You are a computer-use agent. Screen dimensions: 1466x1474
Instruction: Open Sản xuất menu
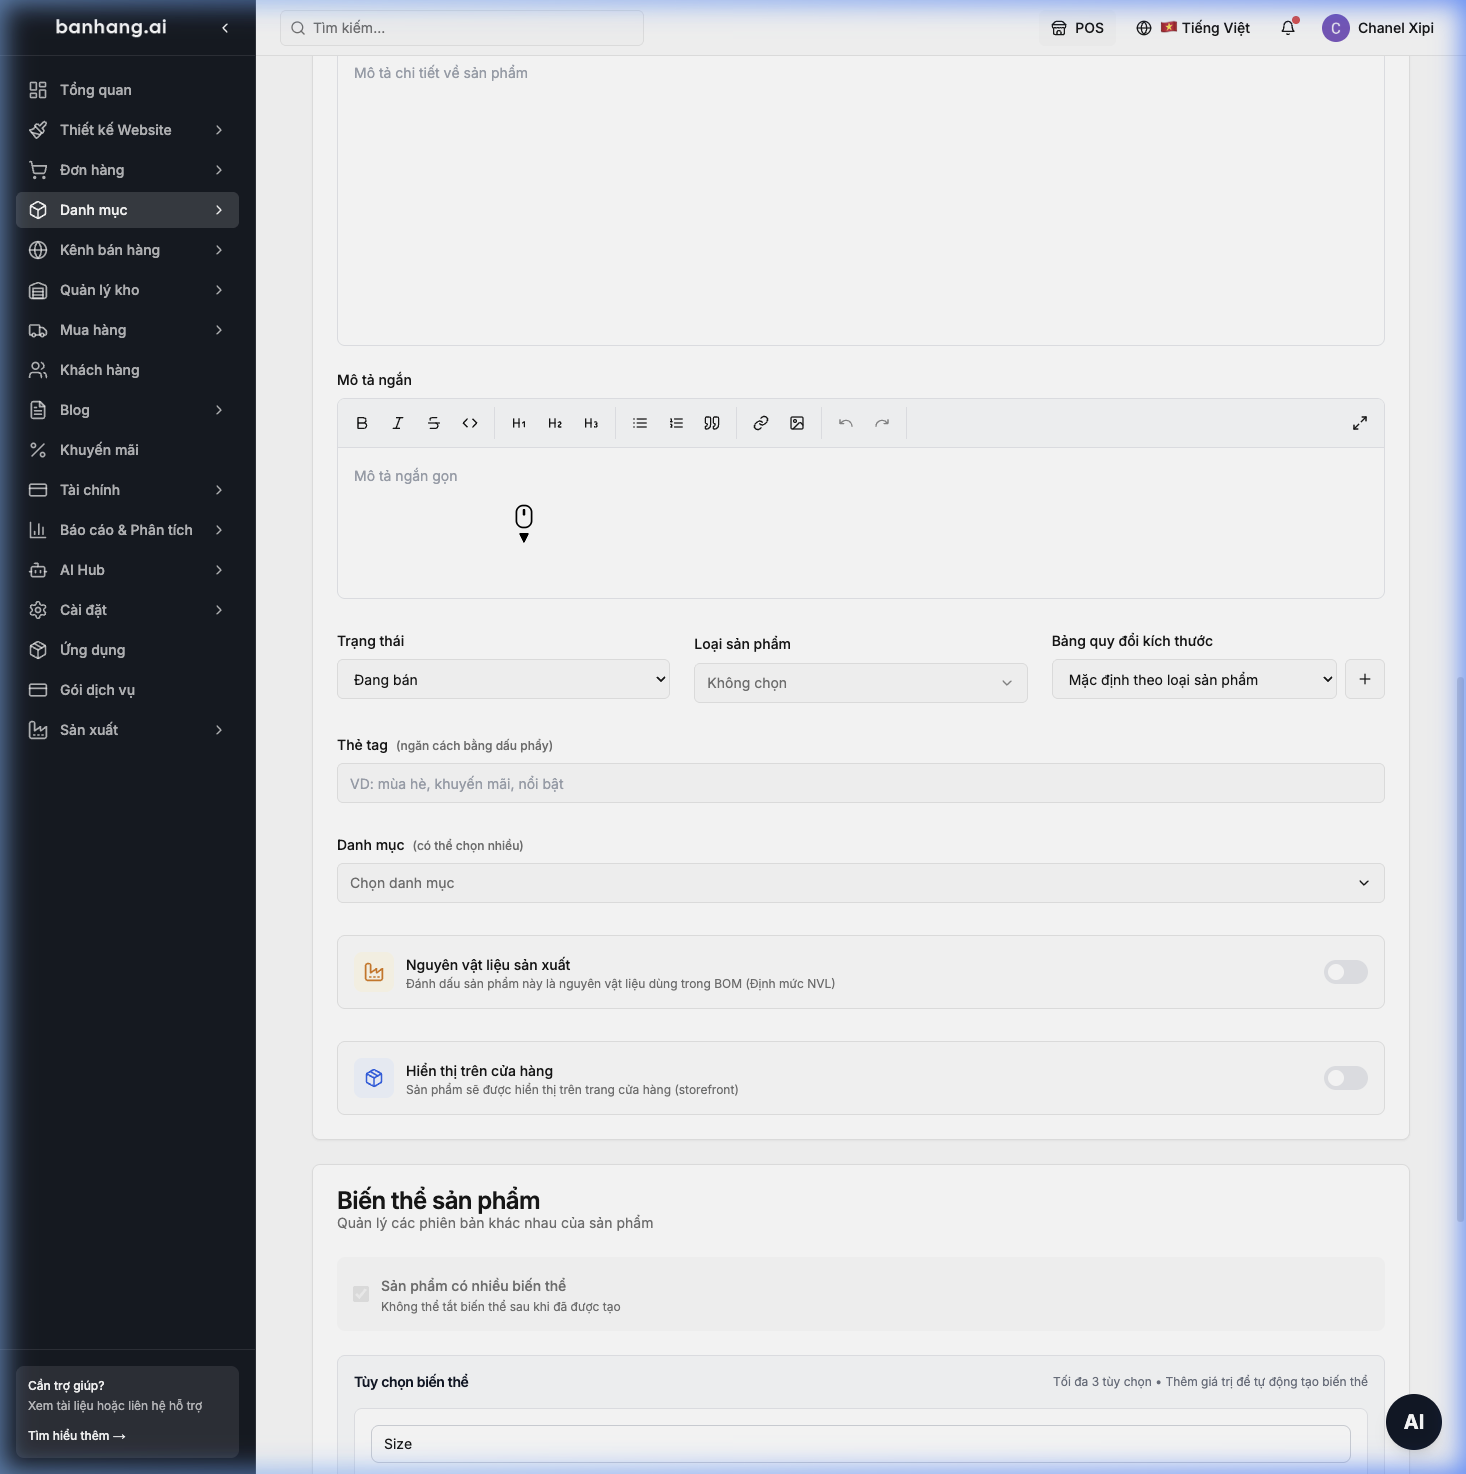click(x=127, y=730)
